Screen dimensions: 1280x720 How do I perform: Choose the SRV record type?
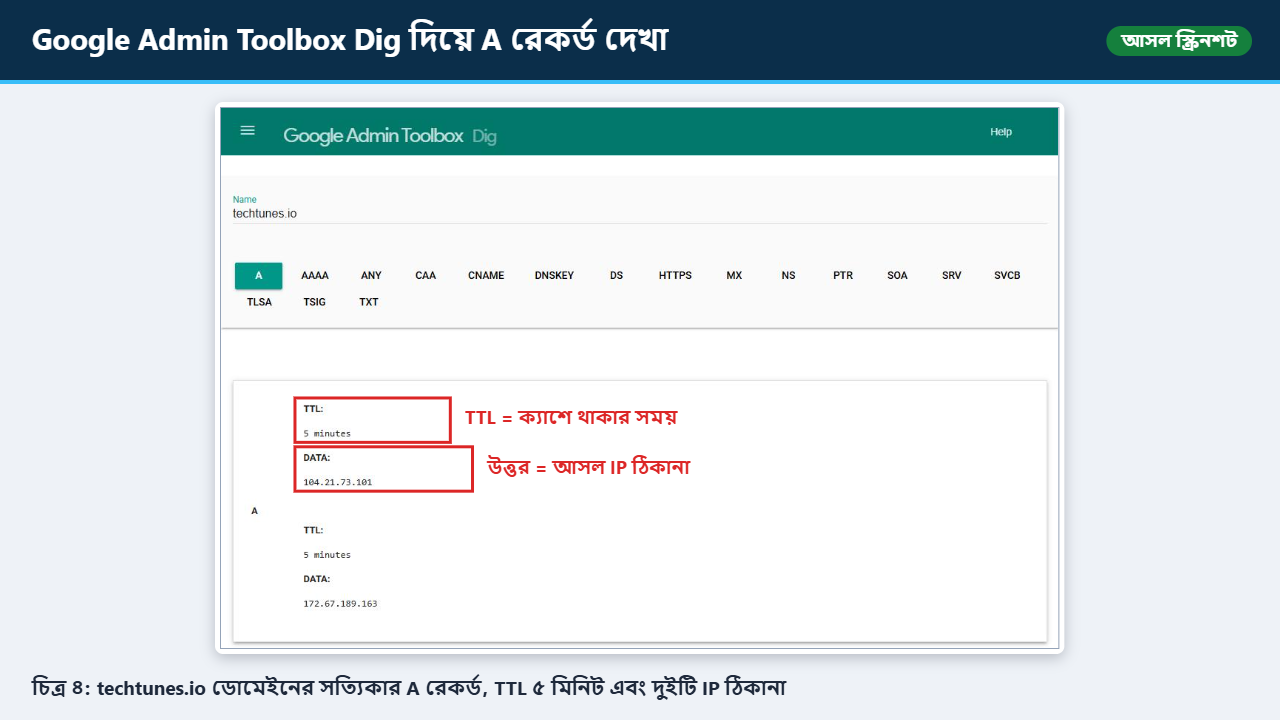point(951,276)
